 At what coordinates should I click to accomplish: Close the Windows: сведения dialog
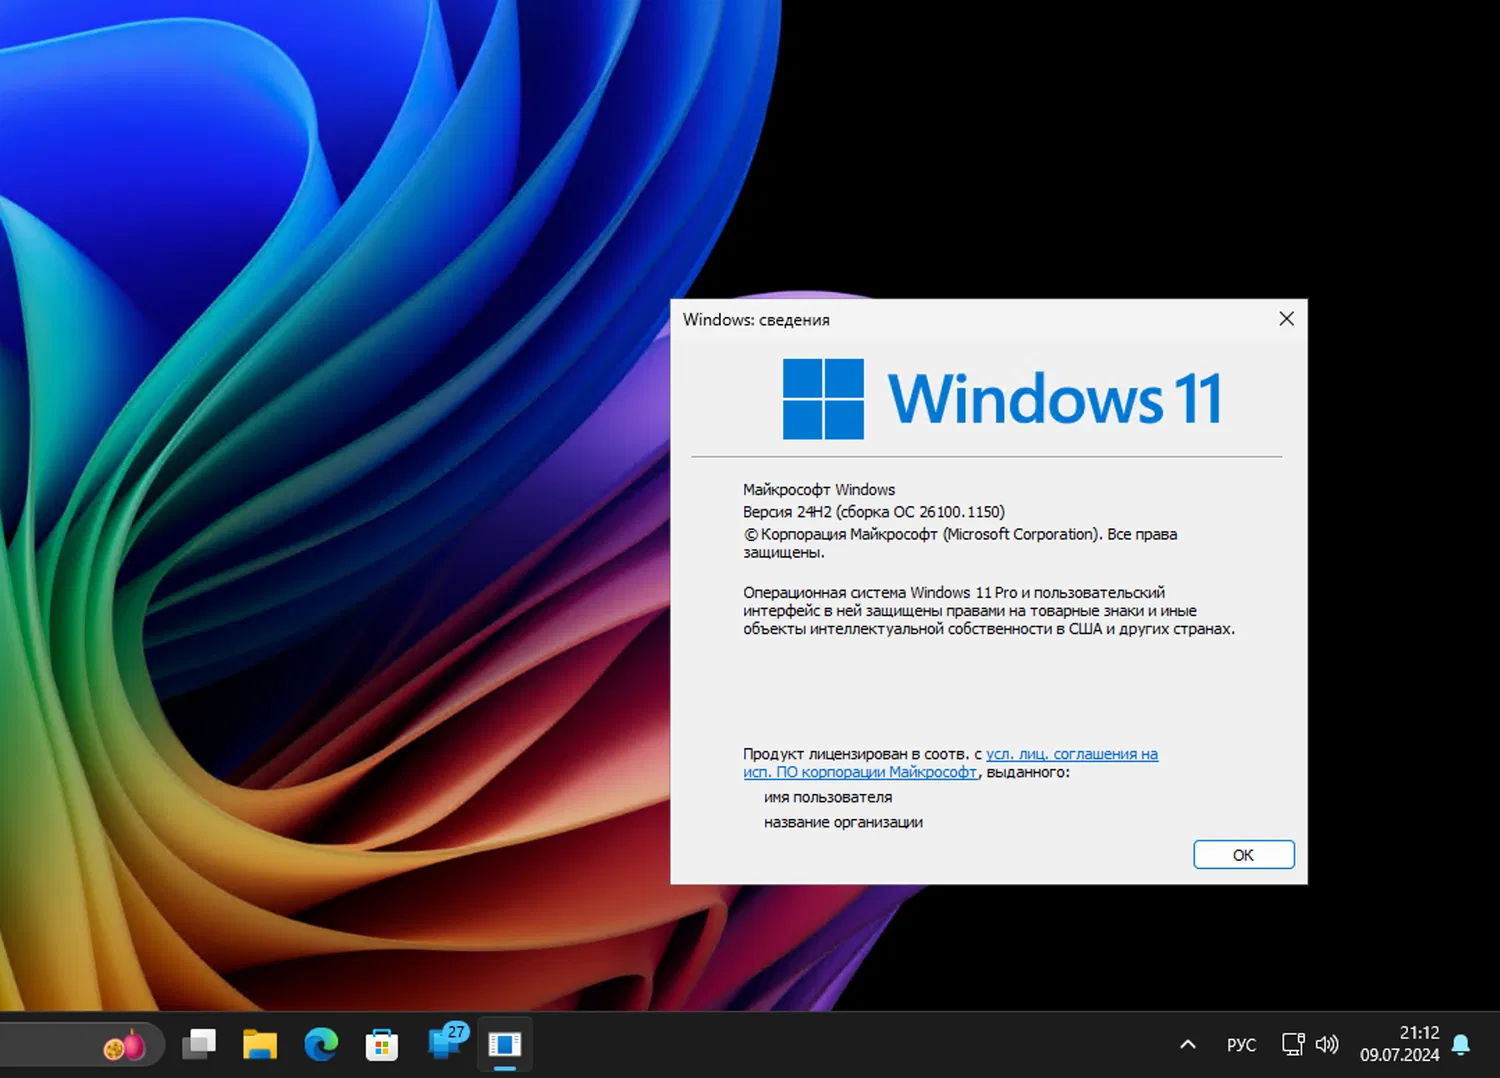coord(1286,319)
